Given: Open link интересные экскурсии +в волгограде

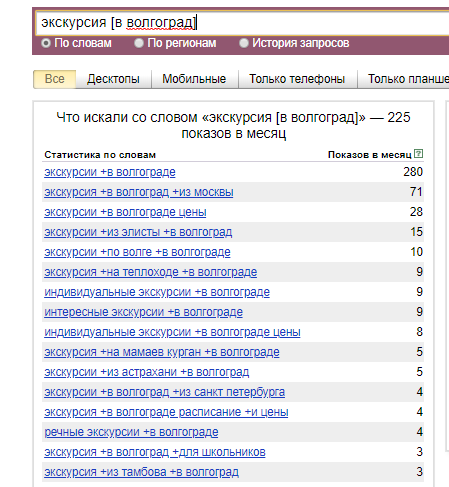Looking at the screenshot, I should (x=143, y=312).
